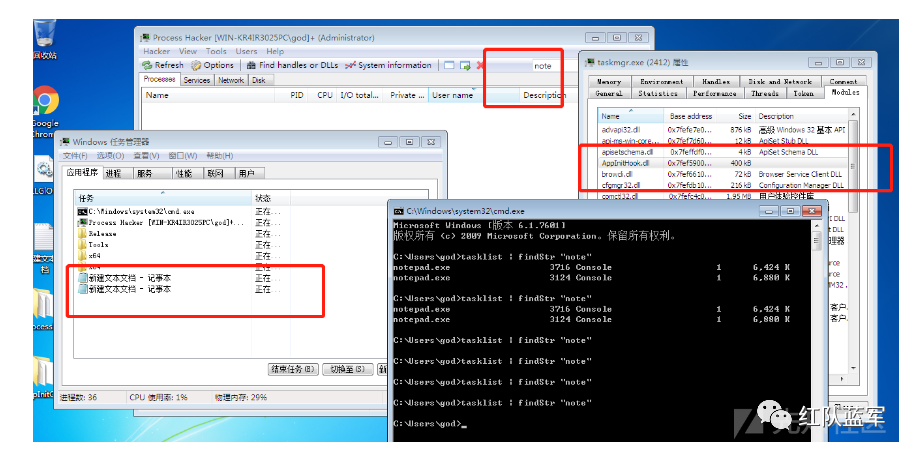
Task: Click the red X terminate icon
Action: click(480, 65)
